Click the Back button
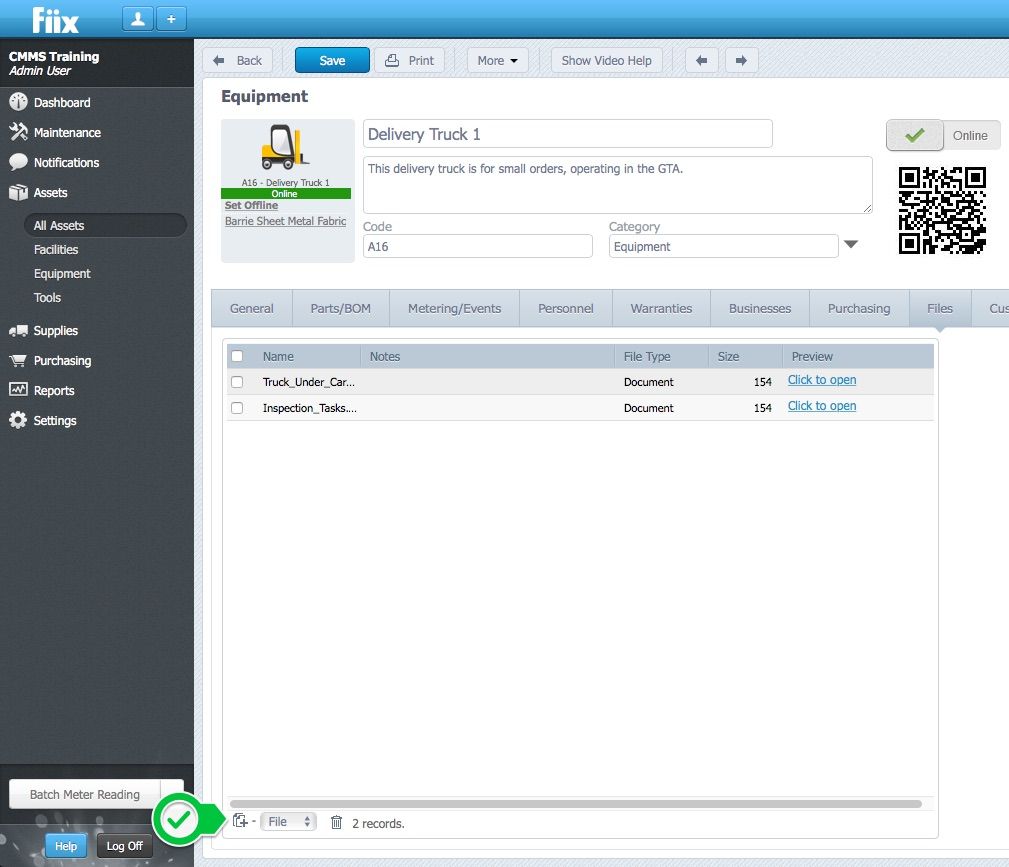Image resolution: width=1009 pixels, height=867 pixels. [237, 61]
